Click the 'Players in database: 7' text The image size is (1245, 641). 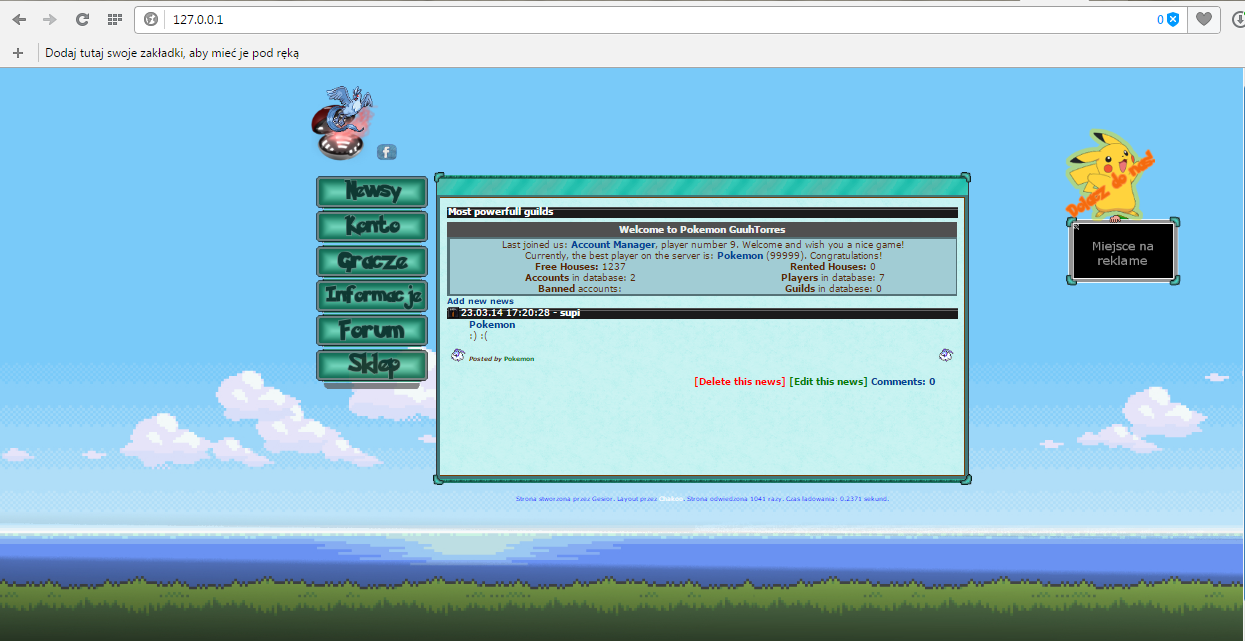pyautogui.click(x=832, y=278)
